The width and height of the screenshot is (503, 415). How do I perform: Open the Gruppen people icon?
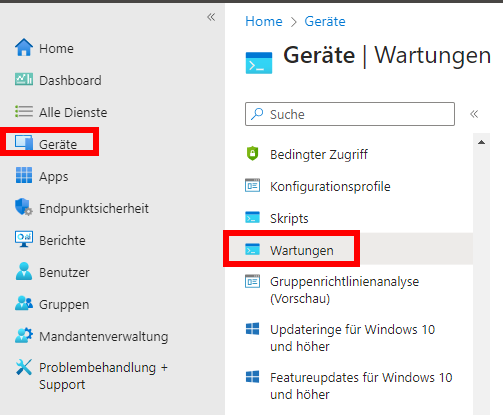point(24,303)
